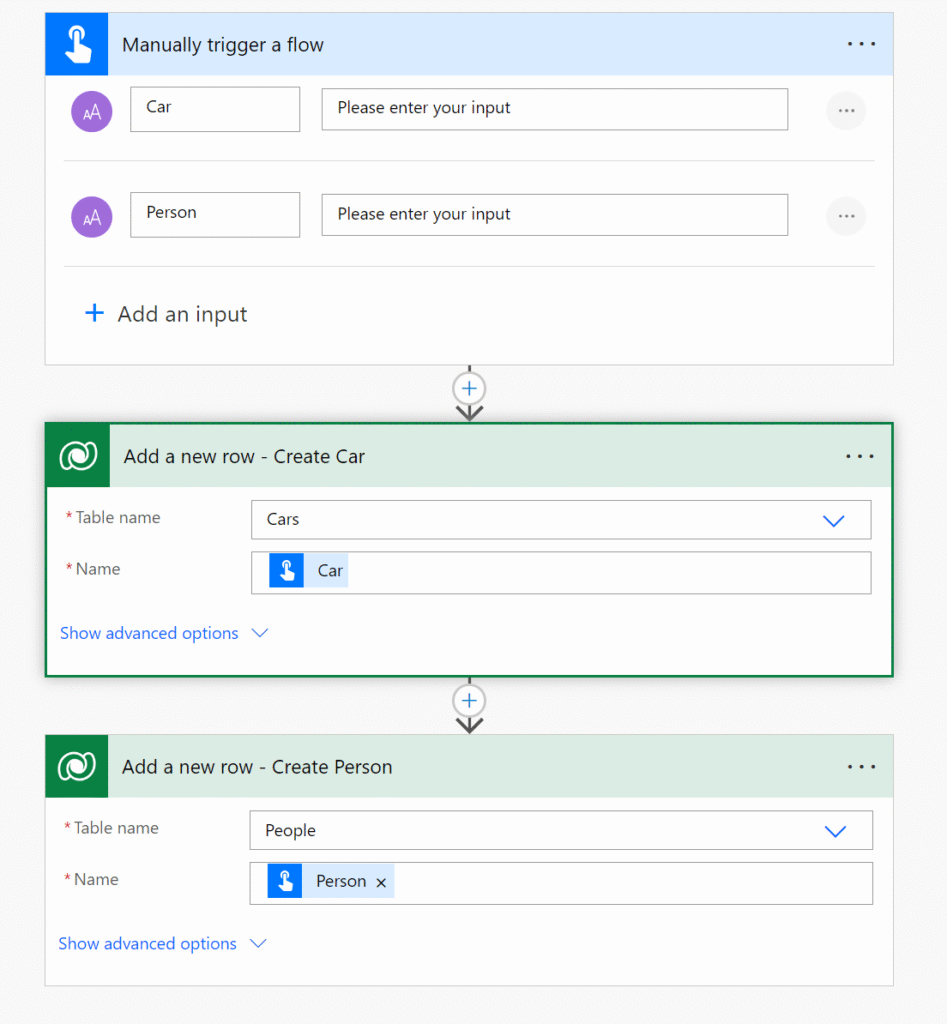The height and width of the screenshot is (1024, 947).
Task: Open the options menu for Car input row
Action: pyautogui.click(x=846, y=111)
